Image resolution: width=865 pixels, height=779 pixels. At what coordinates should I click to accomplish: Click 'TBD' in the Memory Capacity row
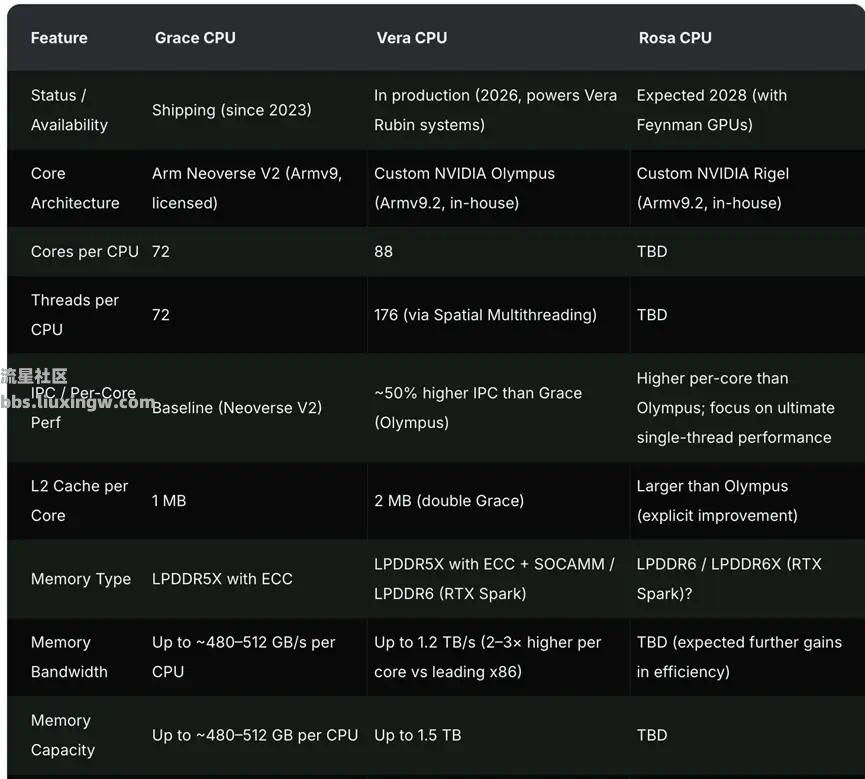(652, 735)
